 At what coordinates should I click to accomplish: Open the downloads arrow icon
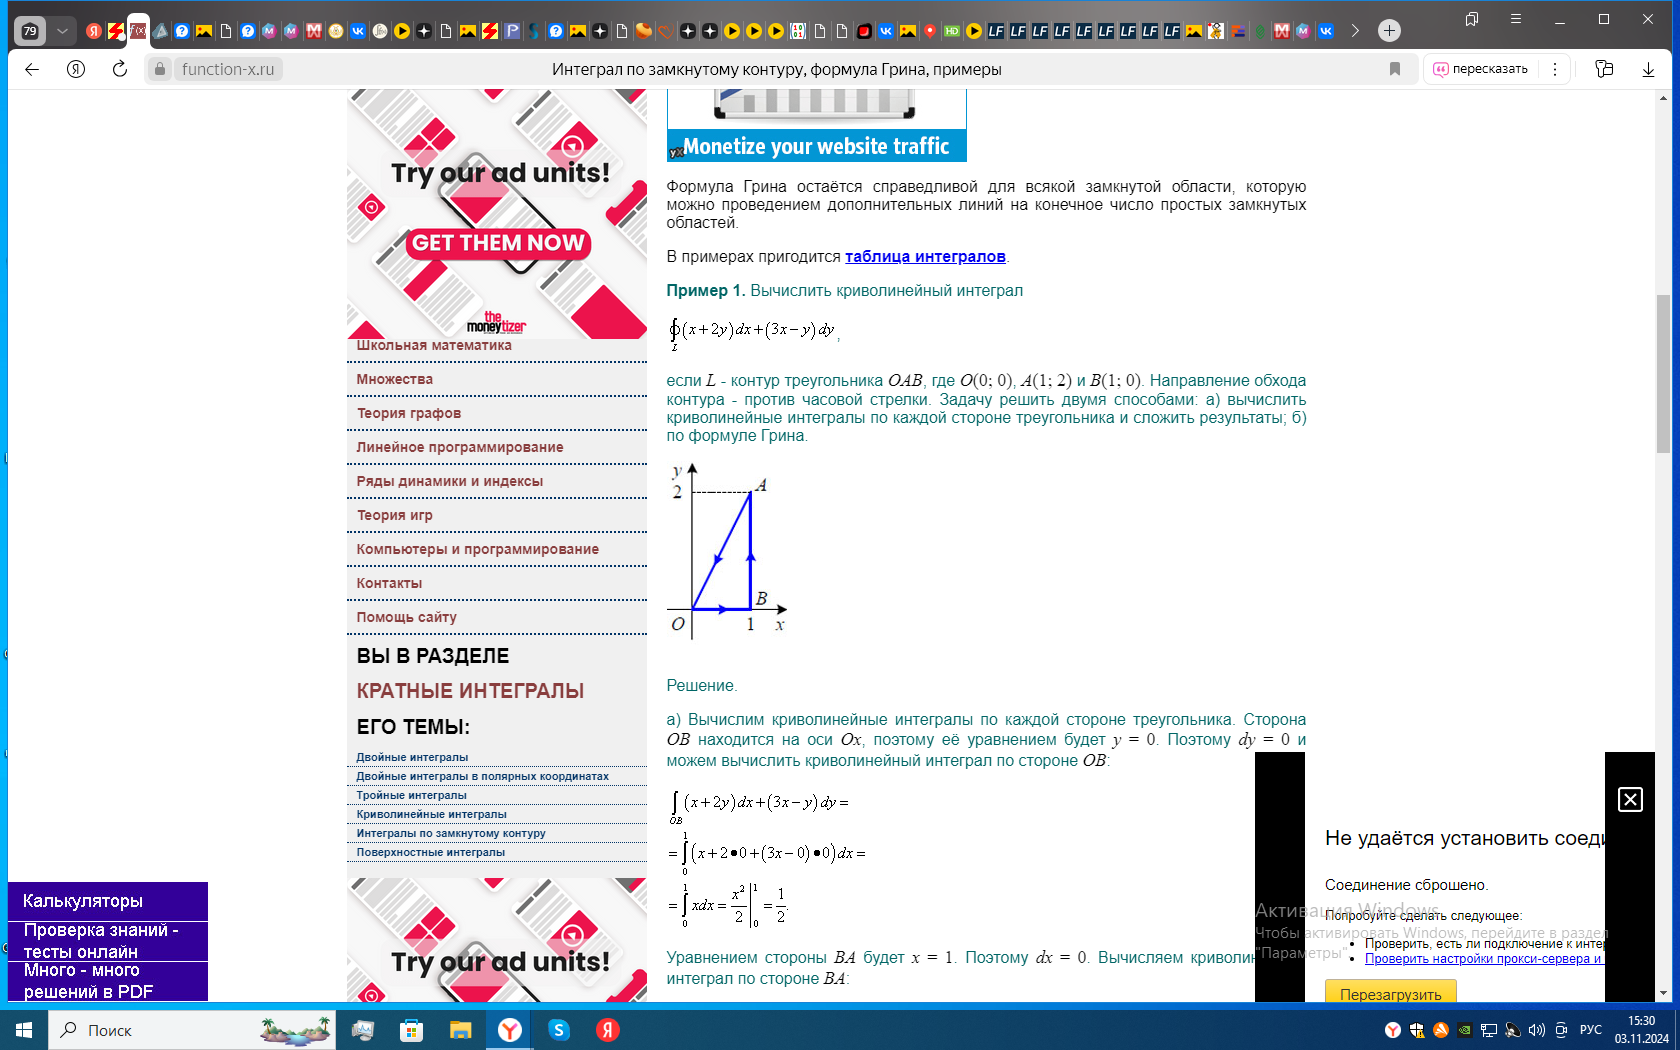[x=1648, y=69]
